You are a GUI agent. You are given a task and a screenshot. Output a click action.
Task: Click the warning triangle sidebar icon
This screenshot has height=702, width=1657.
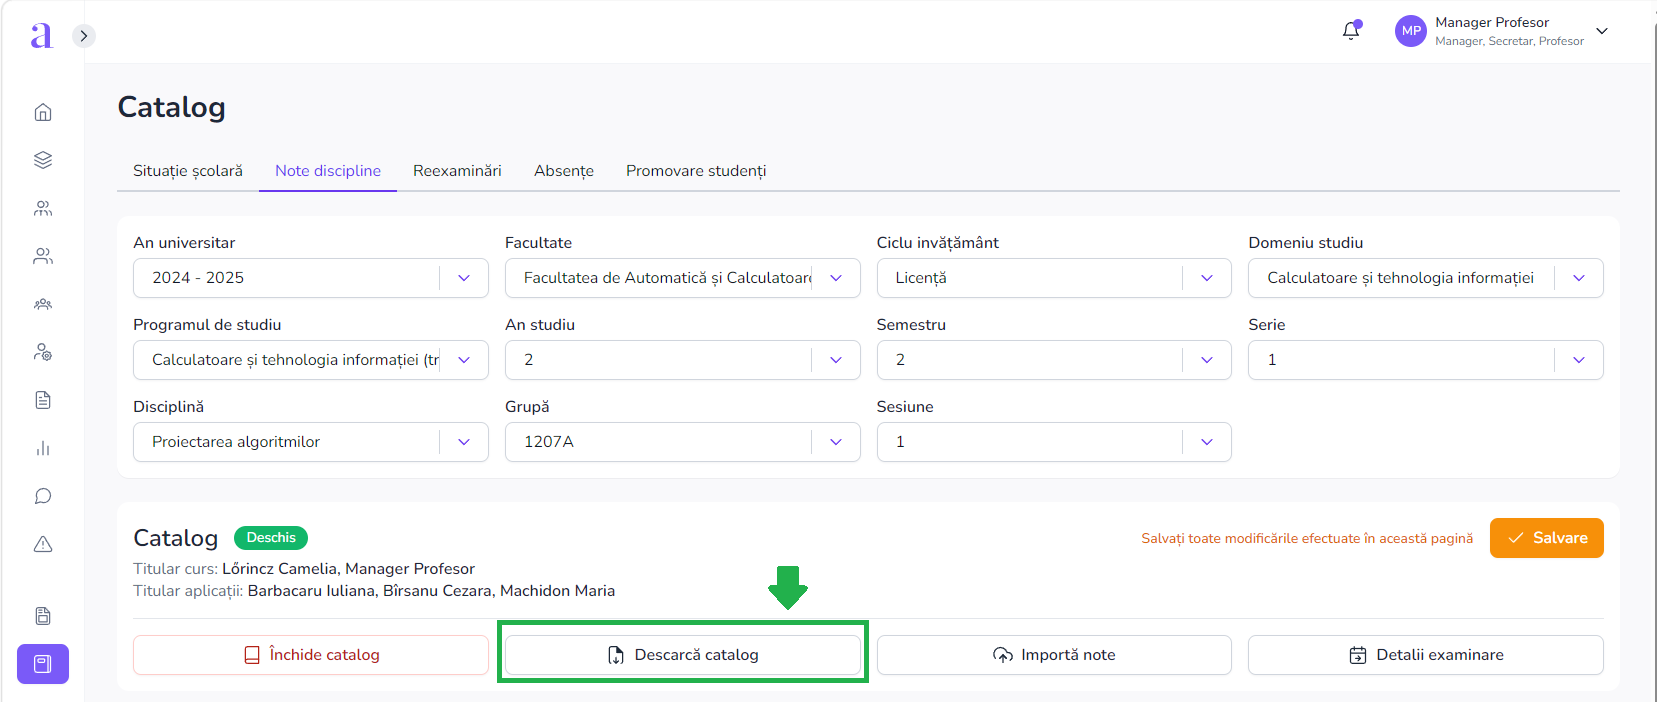tap(43, 544)
